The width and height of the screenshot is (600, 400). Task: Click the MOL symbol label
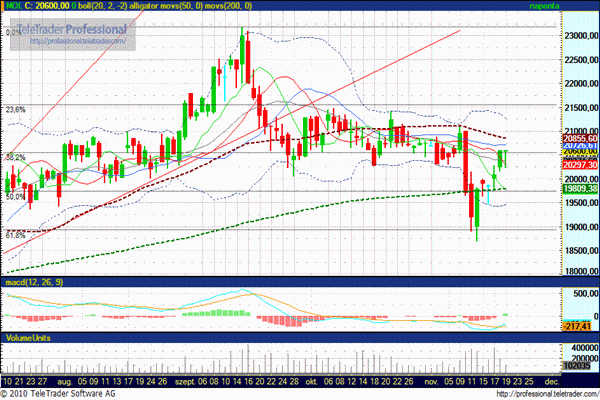[x=12, y=6]
